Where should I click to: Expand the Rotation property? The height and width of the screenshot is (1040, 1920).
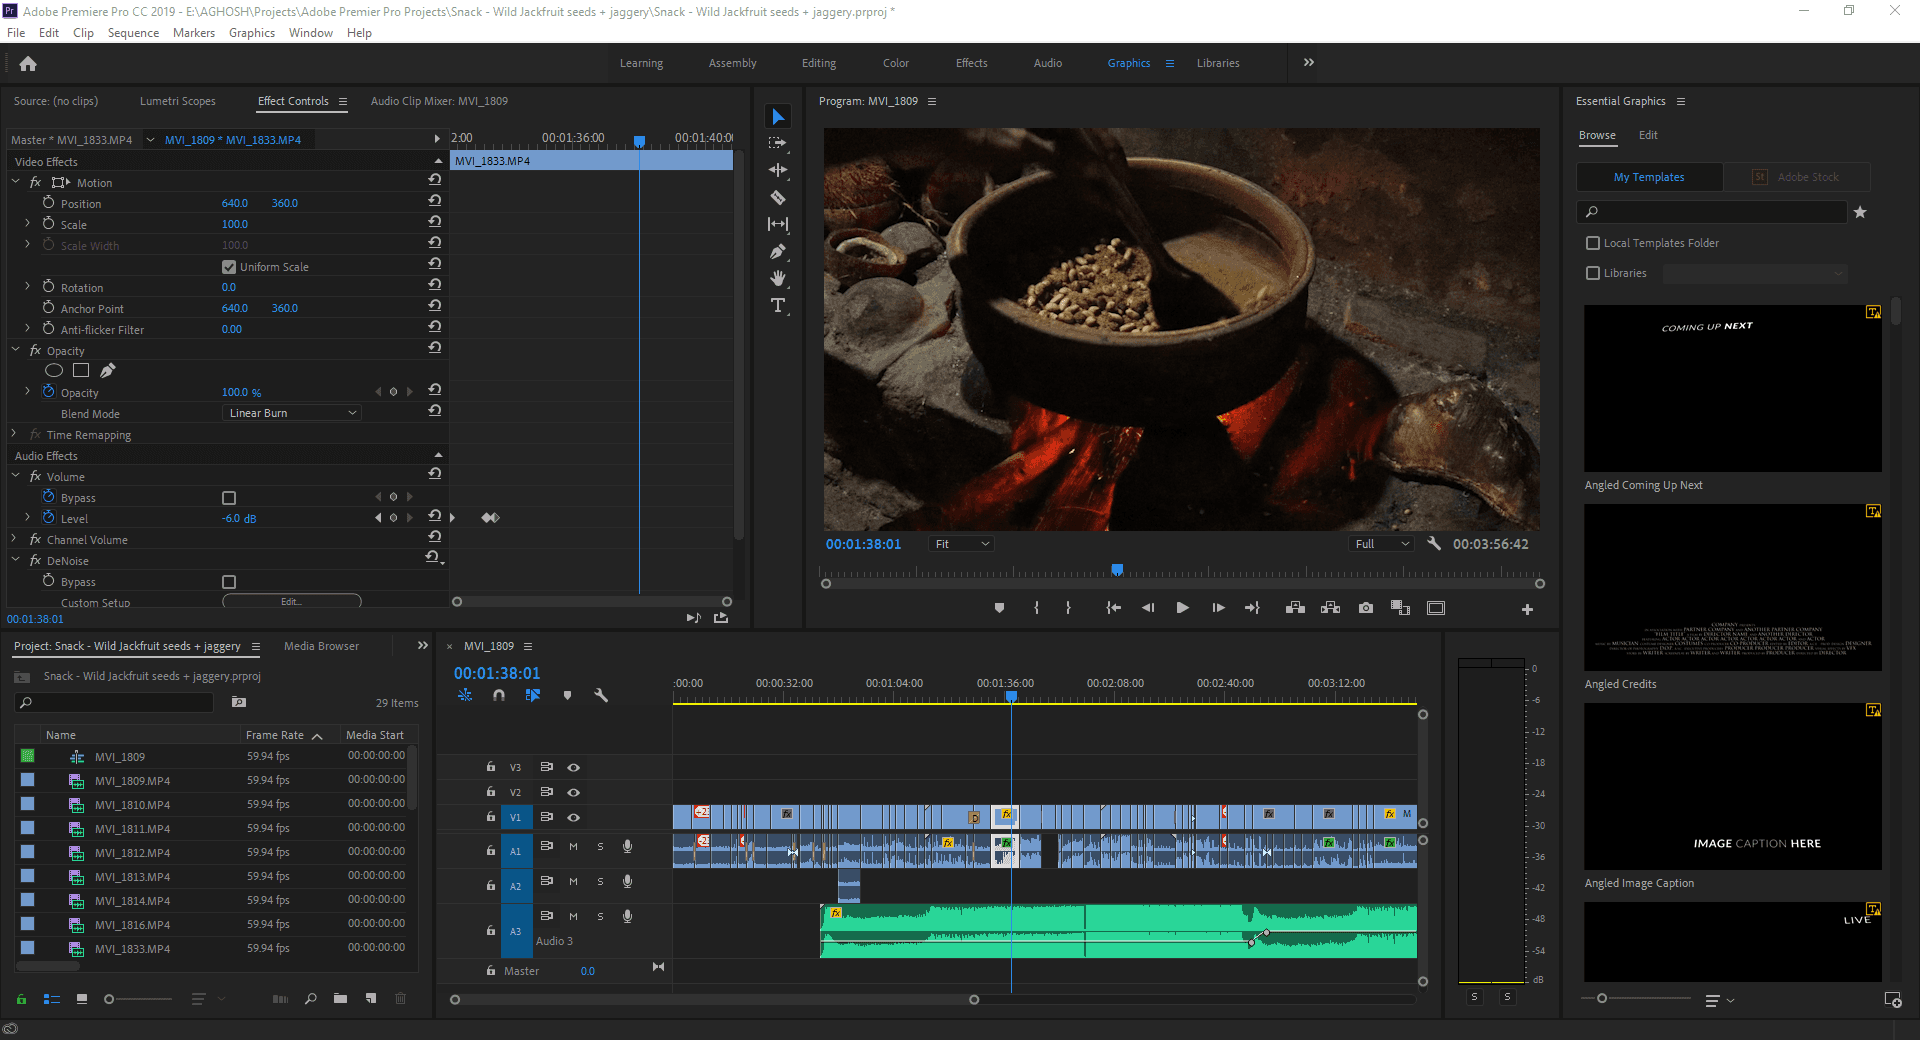[x=26, y=287]
